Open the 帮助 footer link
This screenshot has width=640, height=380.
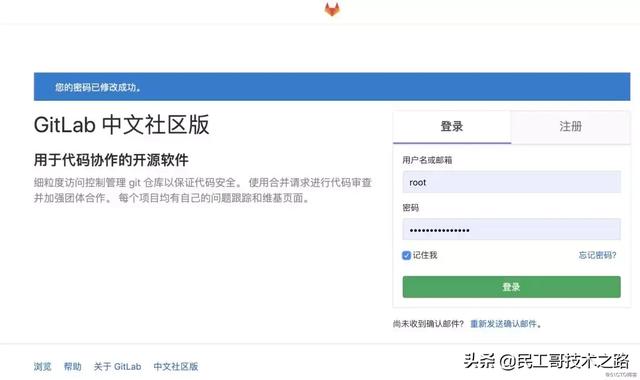[73, 367]
